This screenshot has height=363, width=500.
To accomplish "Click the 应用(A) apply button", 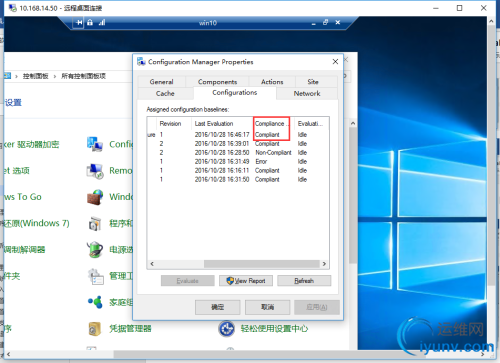I will pos(317,307).
